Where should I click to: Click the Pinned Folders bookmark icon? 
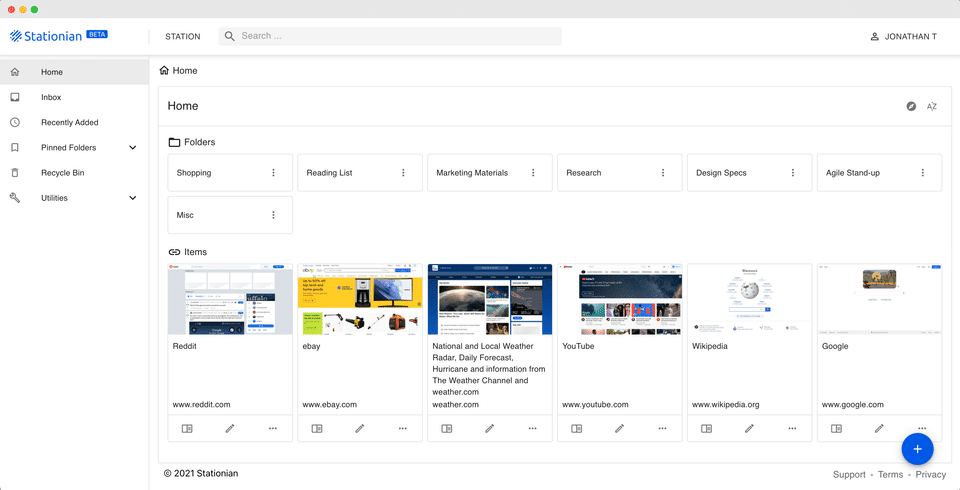click(15, 147)
